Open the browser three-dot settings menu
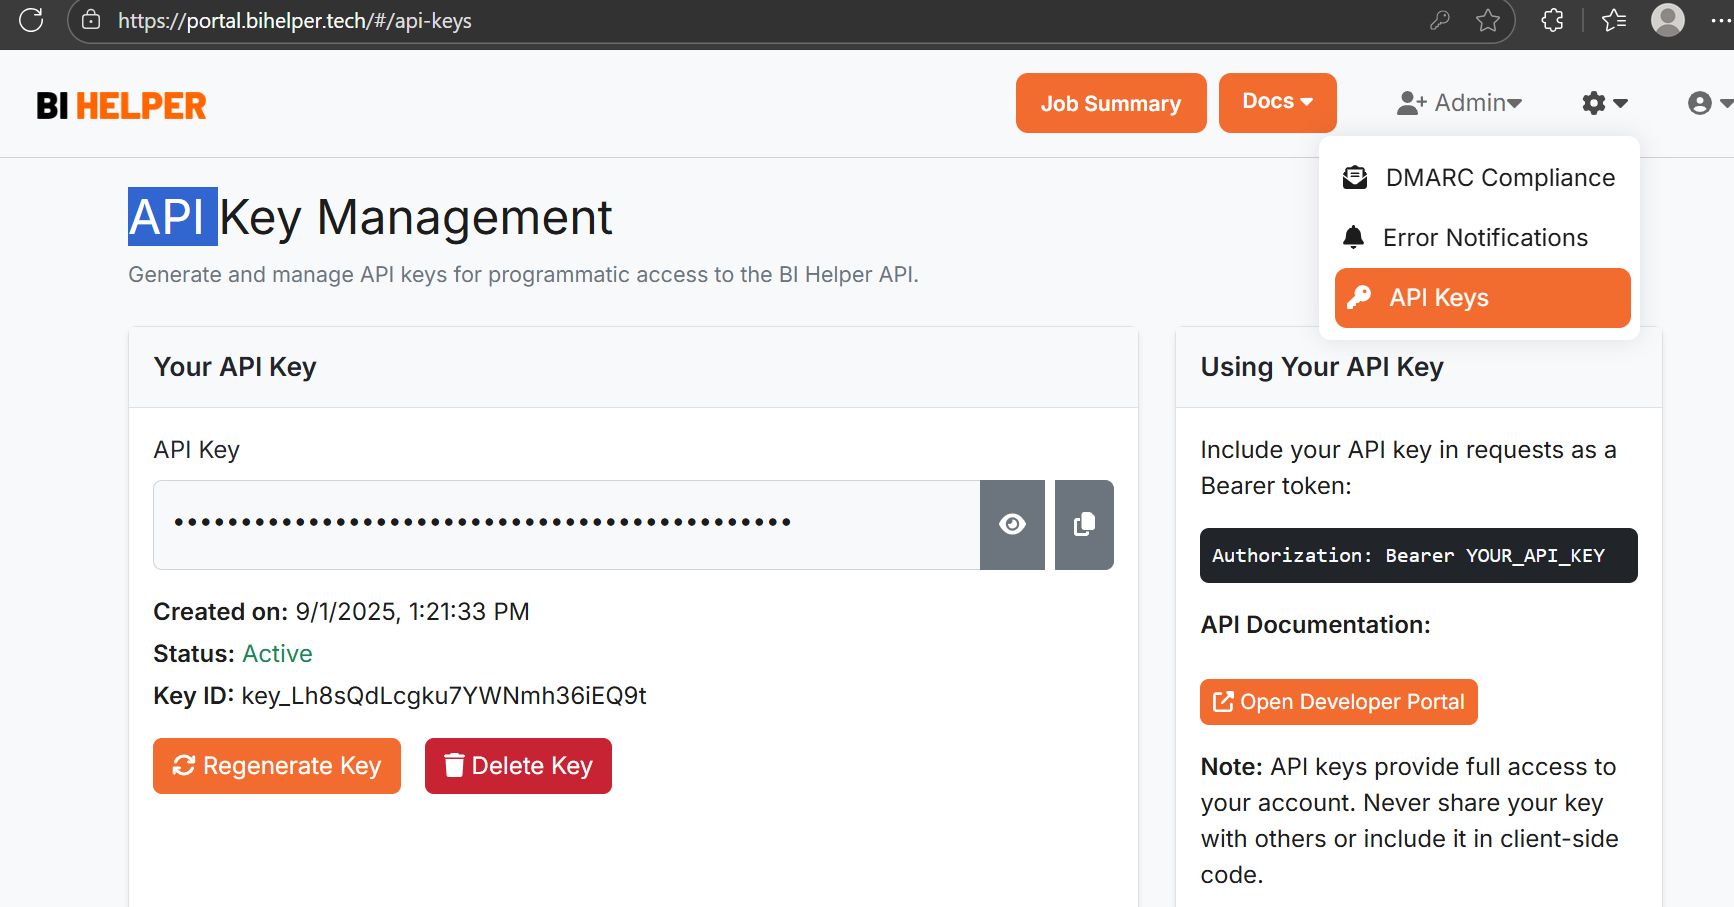This screenshot has height=907, width=1734. tap(1721, 20)
